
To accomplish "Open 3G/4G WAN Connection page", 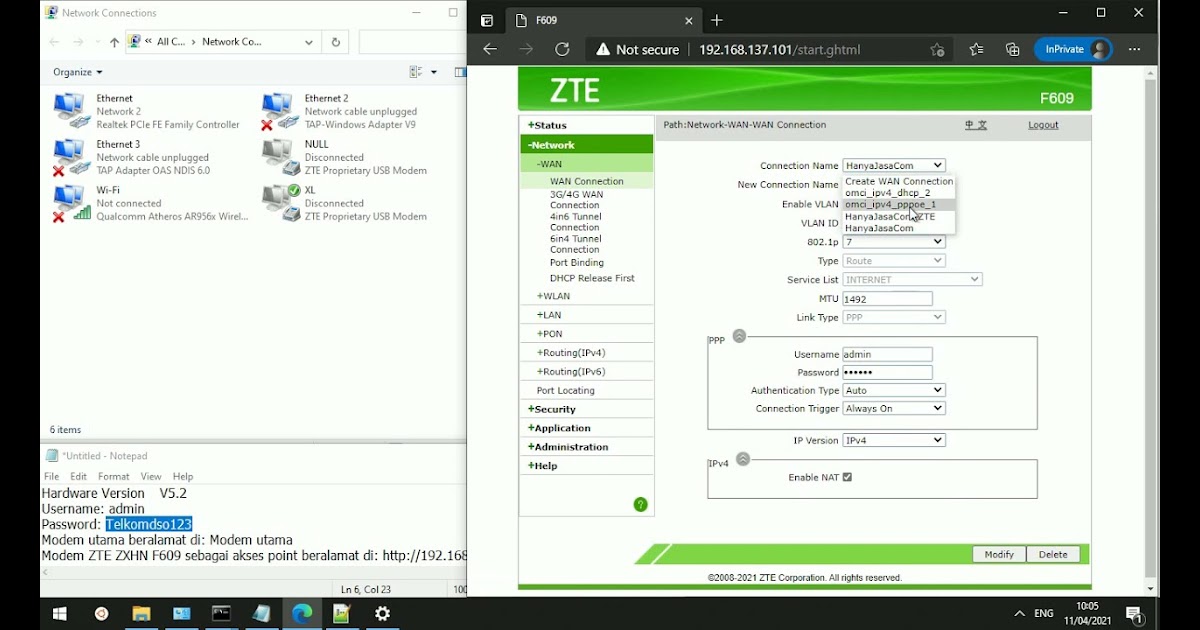I will pos(577,200).
